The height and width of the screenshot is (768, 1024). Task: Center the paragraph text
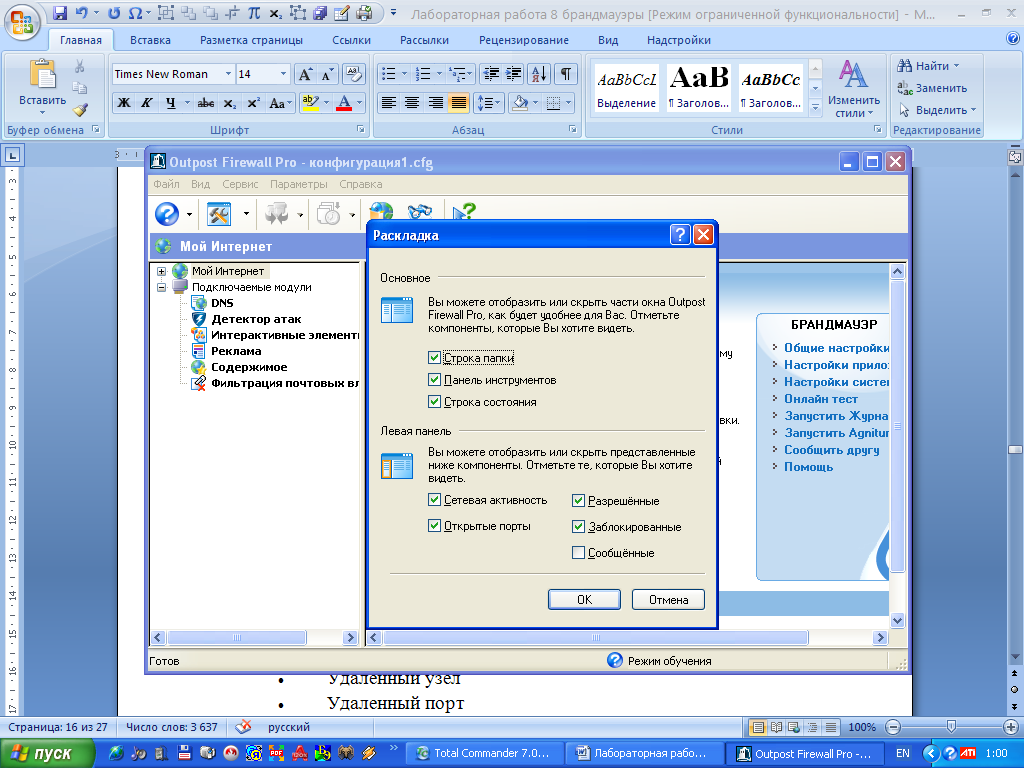click(x=411, y=103)
